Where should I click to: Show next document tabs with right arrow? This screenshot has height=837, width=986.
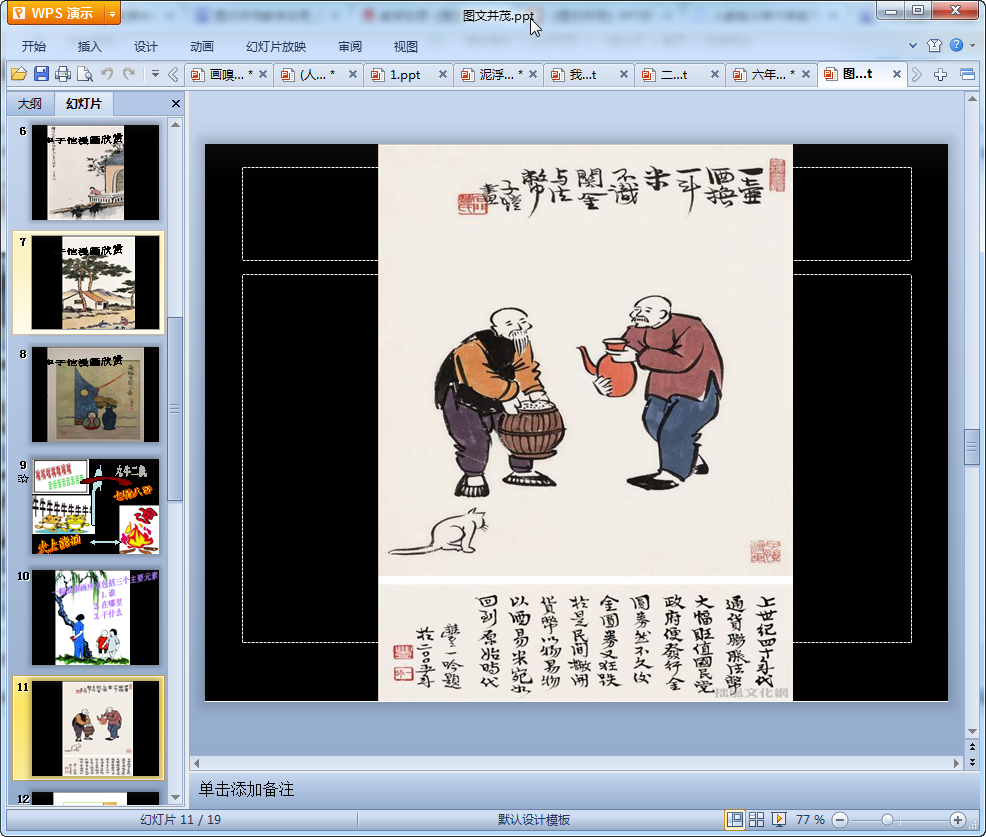point(917,74)
